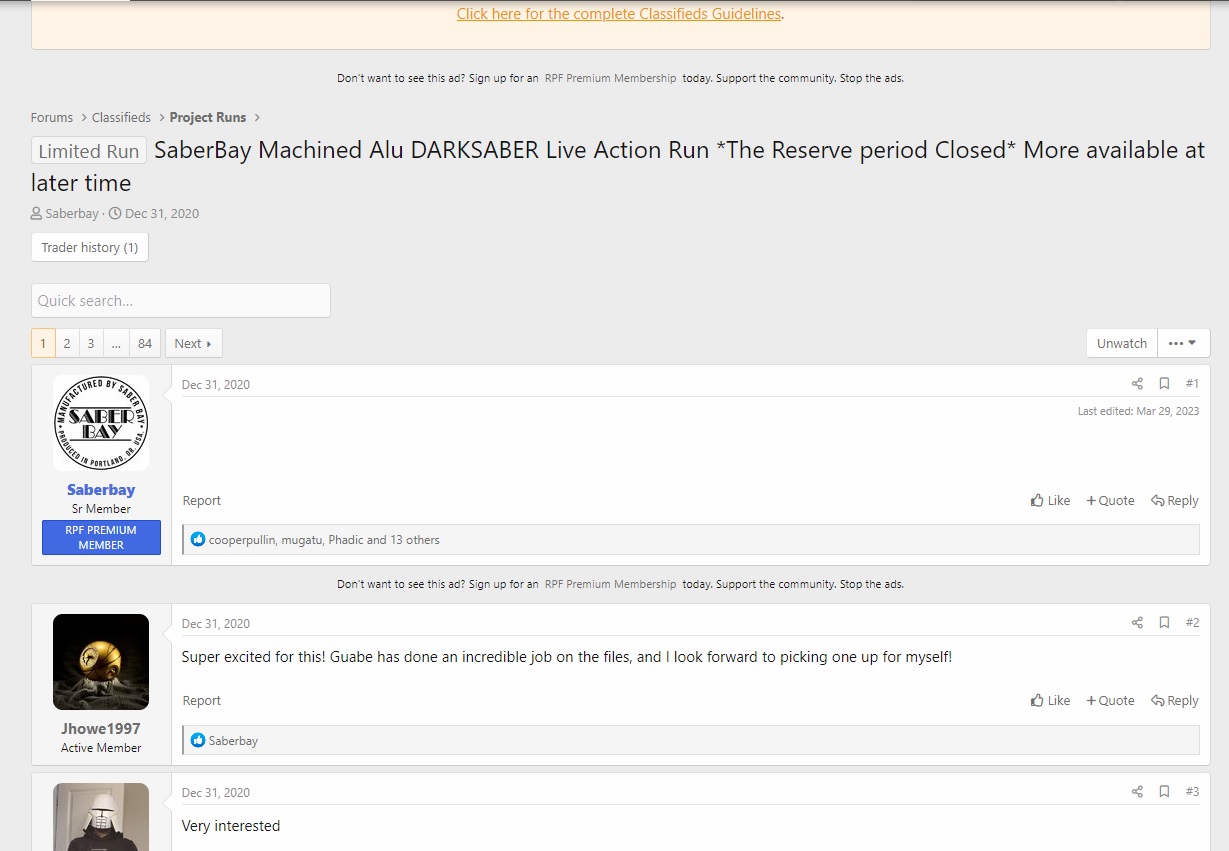The width and height of the screenshot is (1229, 851).
Task: Open Jhowe1997's avatar image
Action: [x=101, y=662]
